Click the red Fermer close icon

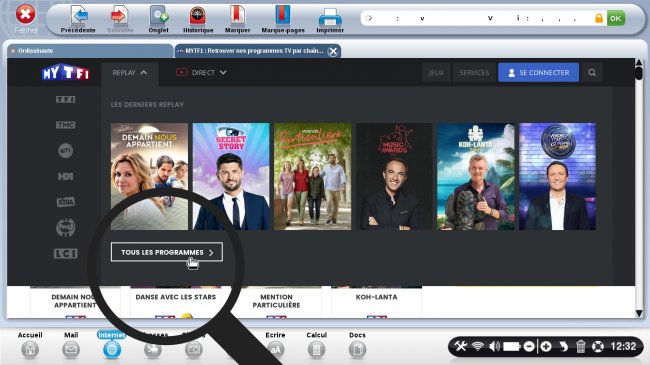click(26, 15)
